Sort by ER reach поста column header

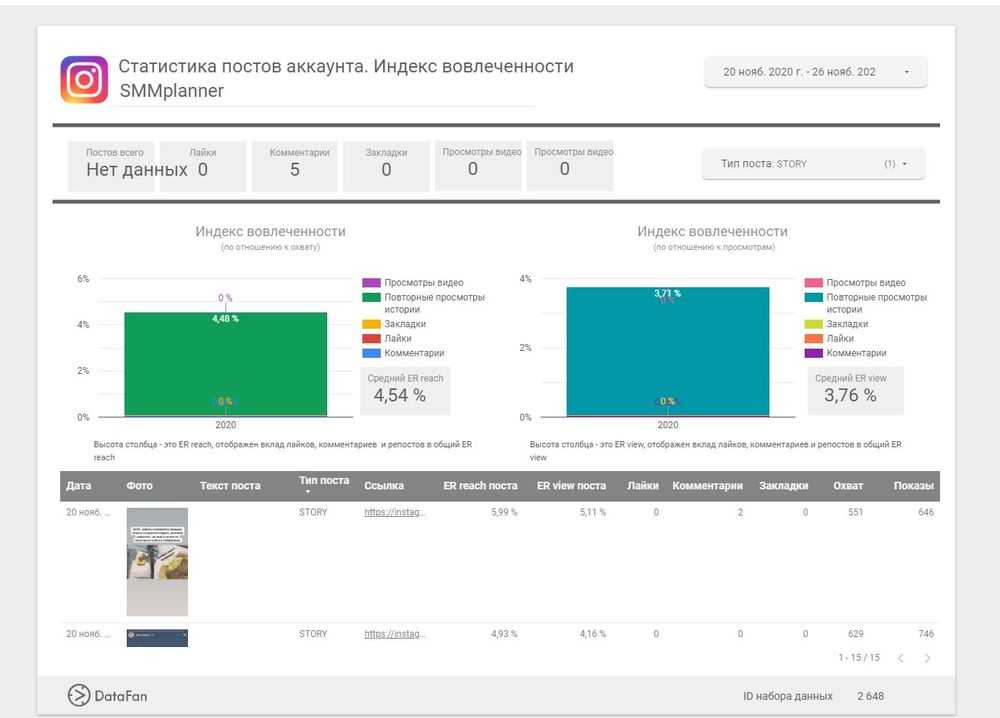click(480, 486)
